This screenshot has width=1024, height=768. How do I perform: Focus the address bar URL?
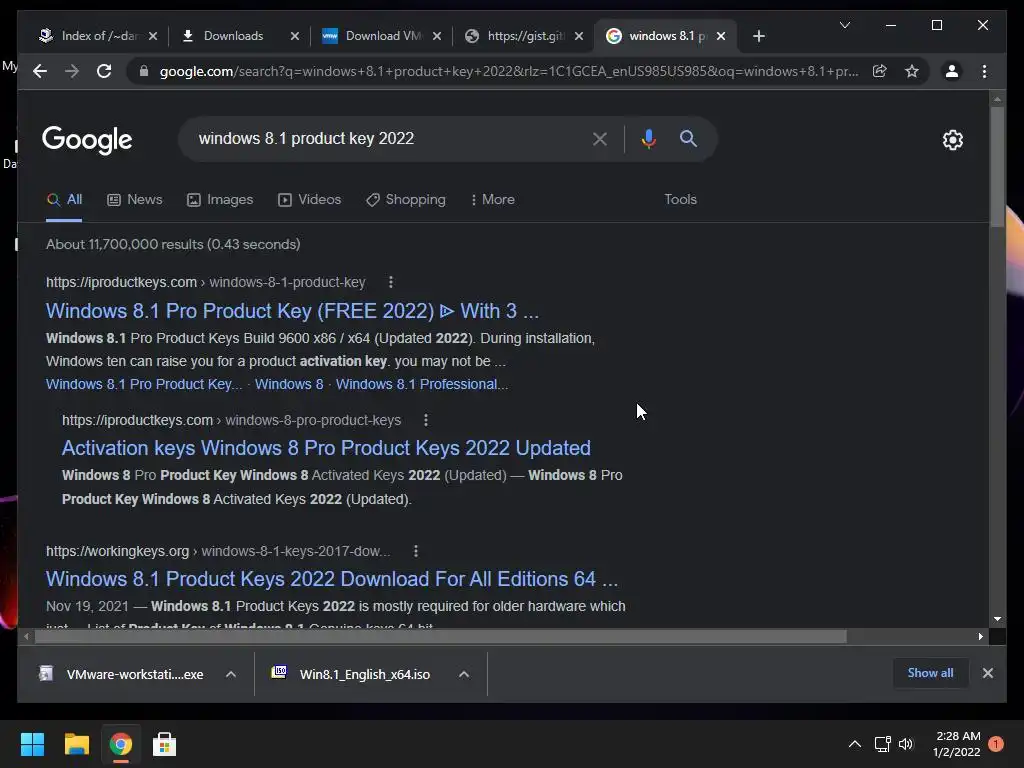click(509, 71)
